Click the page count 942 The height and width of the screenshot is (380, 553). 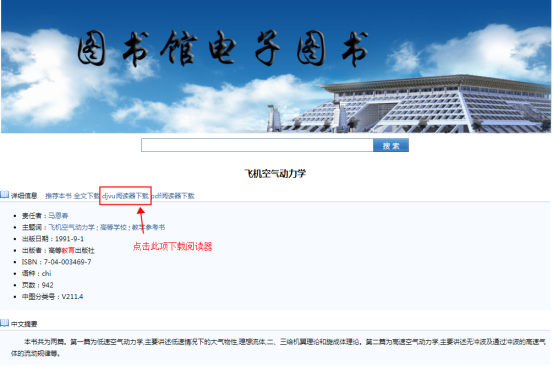point(47,285)
